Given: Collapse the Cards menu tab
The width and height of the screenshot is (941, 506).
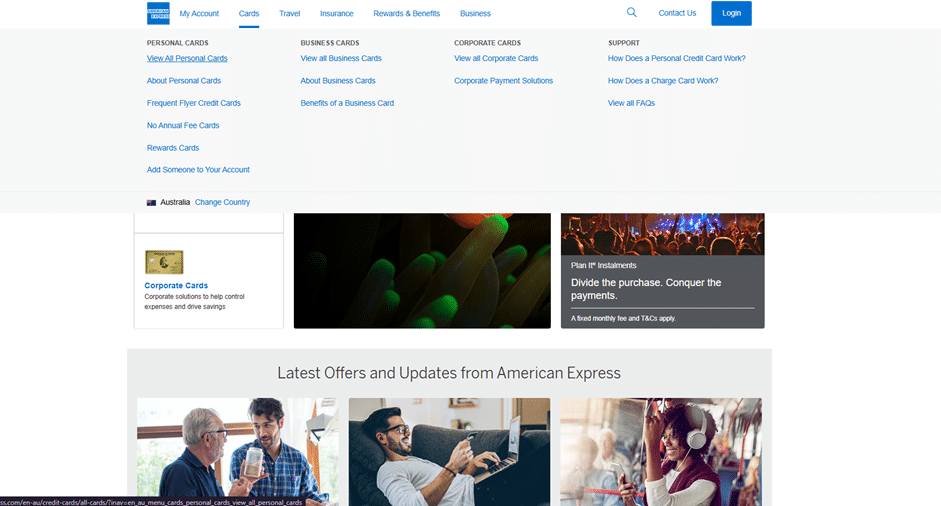Looking at the screenshot, I should point(249,14).
